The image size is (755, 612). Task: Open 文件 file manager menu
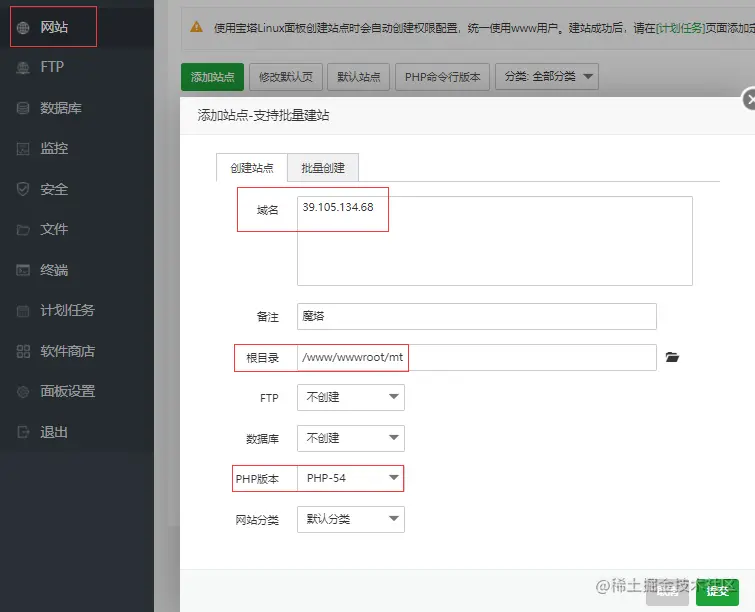click(54, 229)
